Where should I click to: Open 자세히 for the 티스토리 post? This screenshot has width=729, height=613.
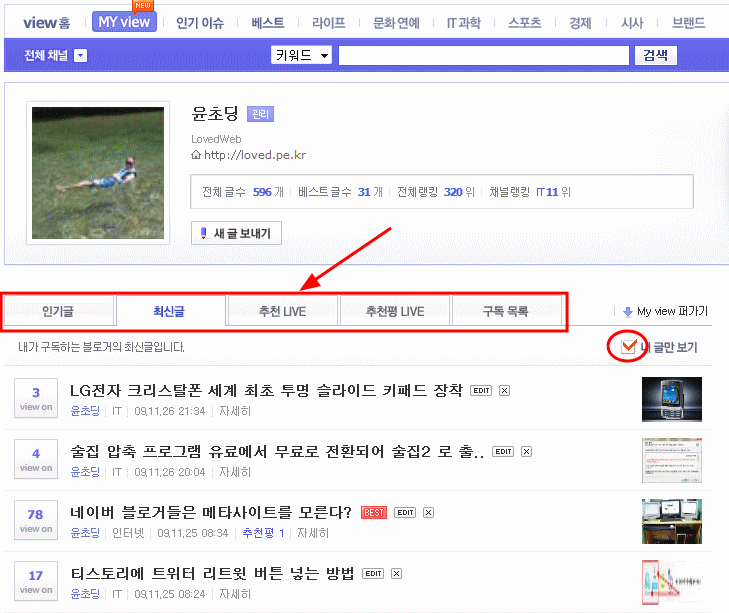pyautogui.click(x=235, y=594)
